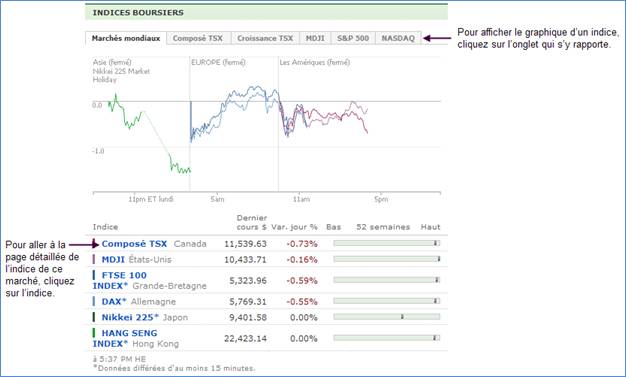Show the MDJI chart tab

pos(315,38)
